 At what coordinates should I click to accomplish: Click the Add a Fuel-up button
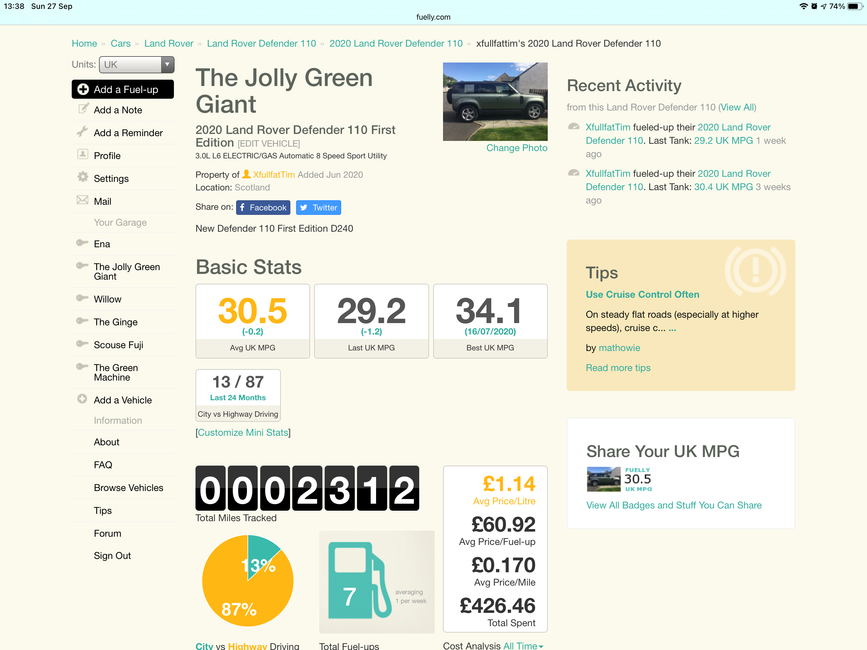click(x=123, y=89)
